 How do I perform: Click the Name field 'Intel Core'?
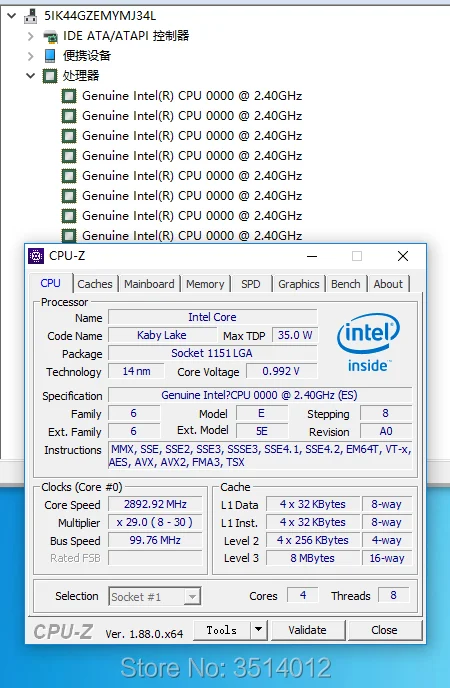(x=213, y=317)
